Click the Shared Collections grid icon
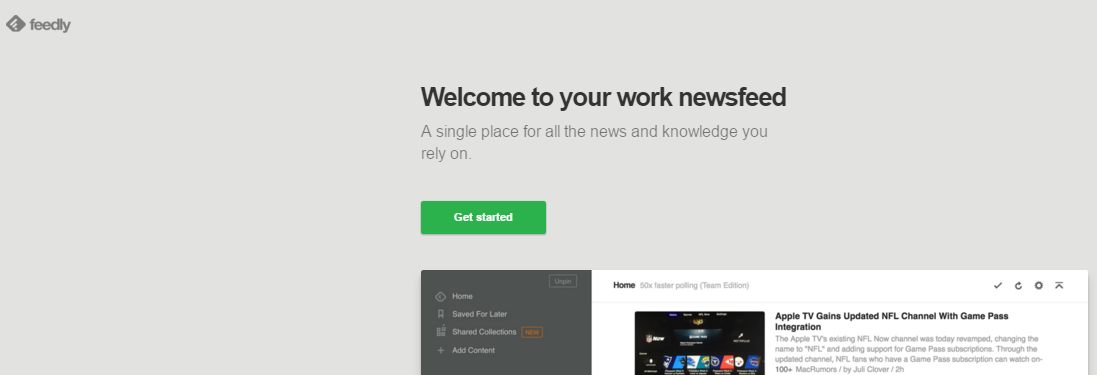Viewport: 1097px width, 375px height. pos(441,332)
